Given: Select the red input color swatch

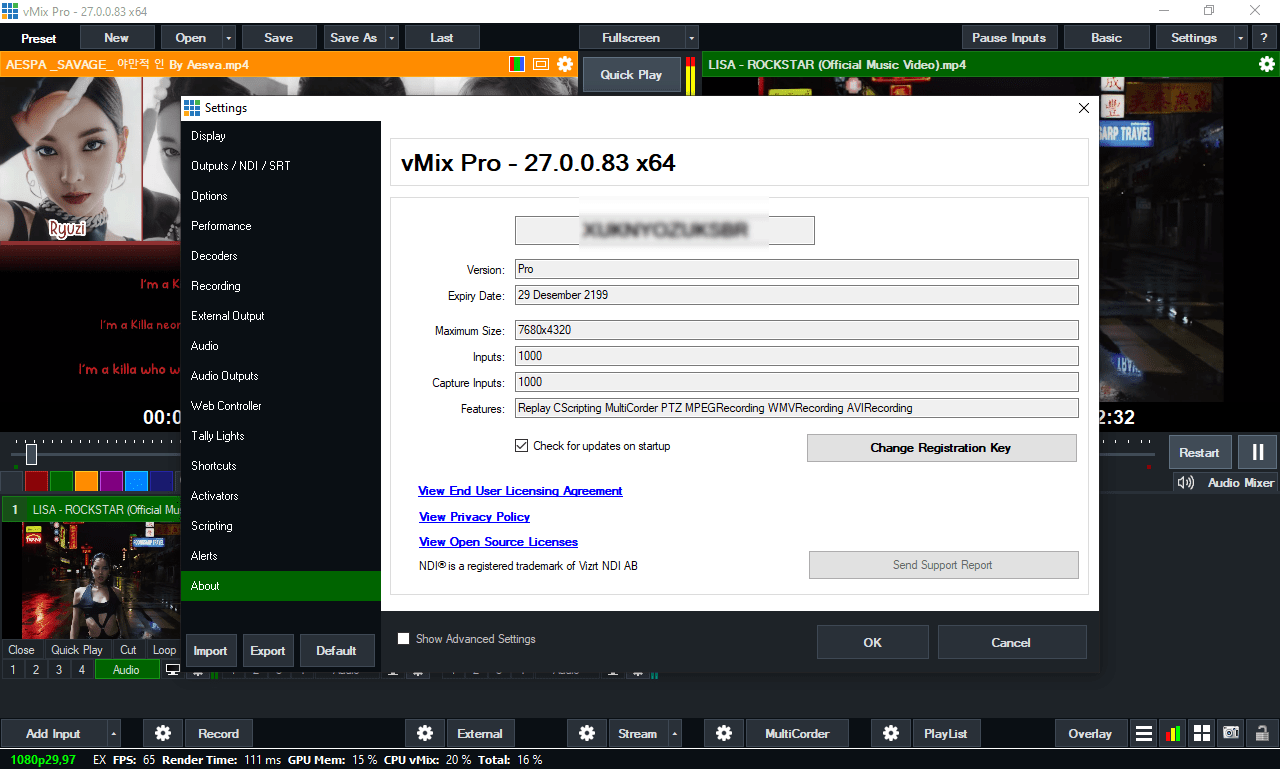Looking at the screenshot, I should coord(36,481).
